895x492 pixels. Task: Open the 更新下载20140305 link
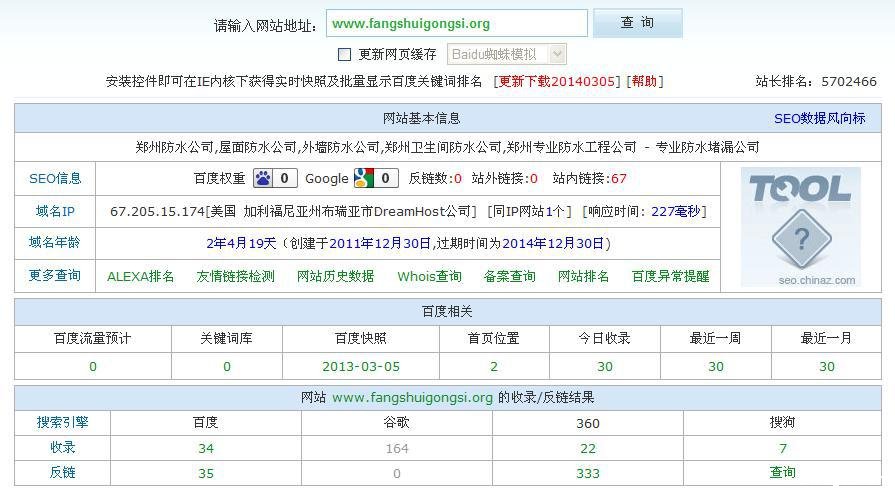(558, 82)
